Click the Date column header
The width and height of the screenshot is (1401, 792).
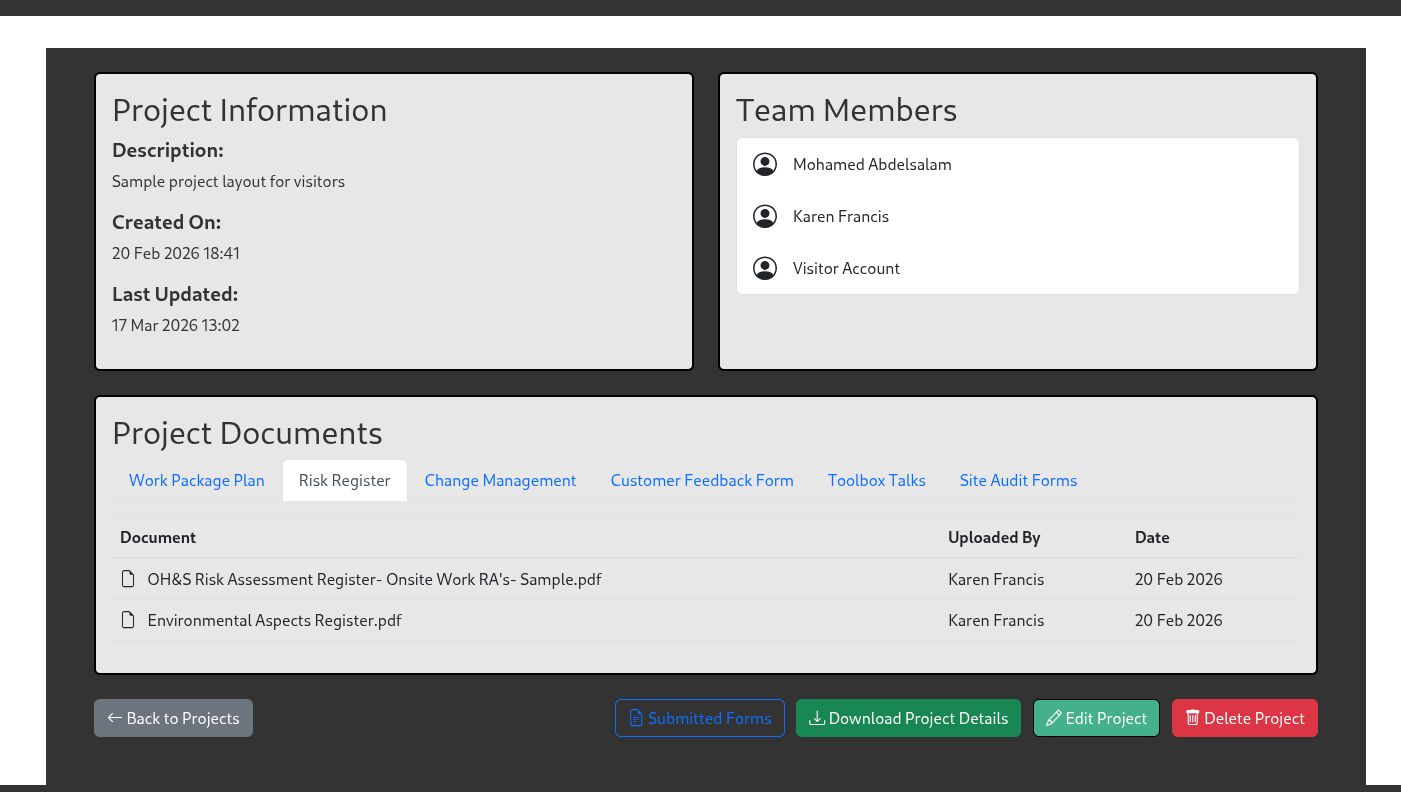1152,537
